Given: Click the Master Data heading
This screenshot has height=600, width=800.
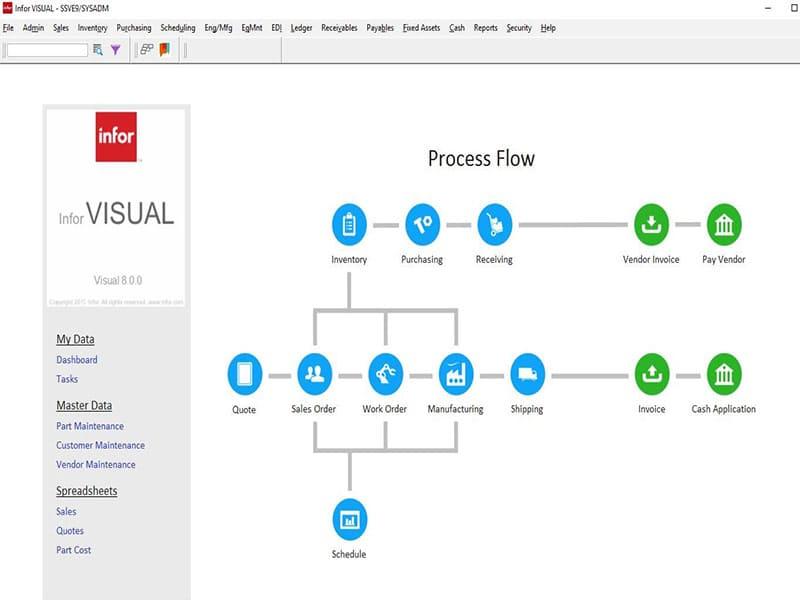Looking at the screenshot, I should click(84, 406).
